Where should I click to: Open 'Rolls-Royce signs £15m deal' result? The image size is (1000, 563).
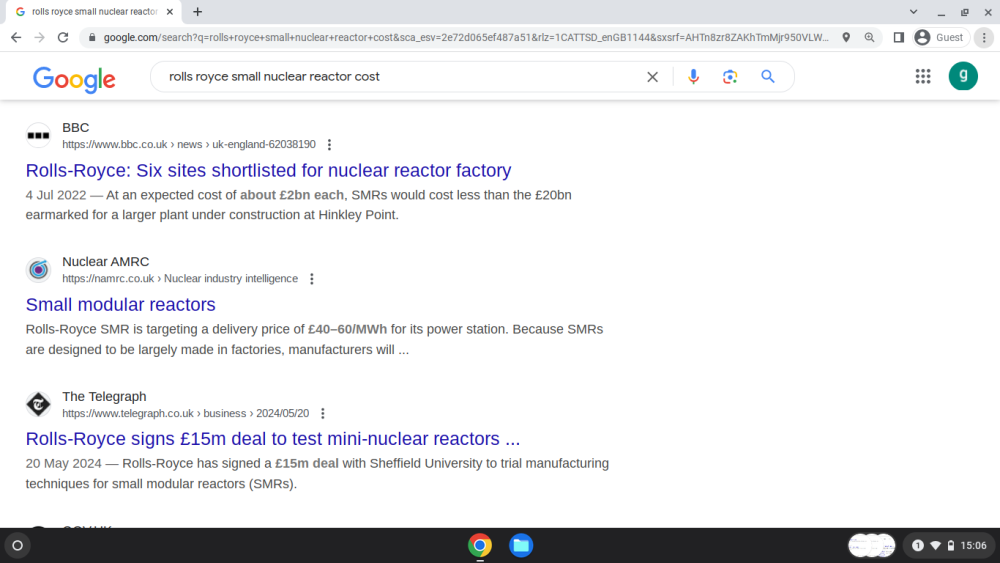click(273, 439)
